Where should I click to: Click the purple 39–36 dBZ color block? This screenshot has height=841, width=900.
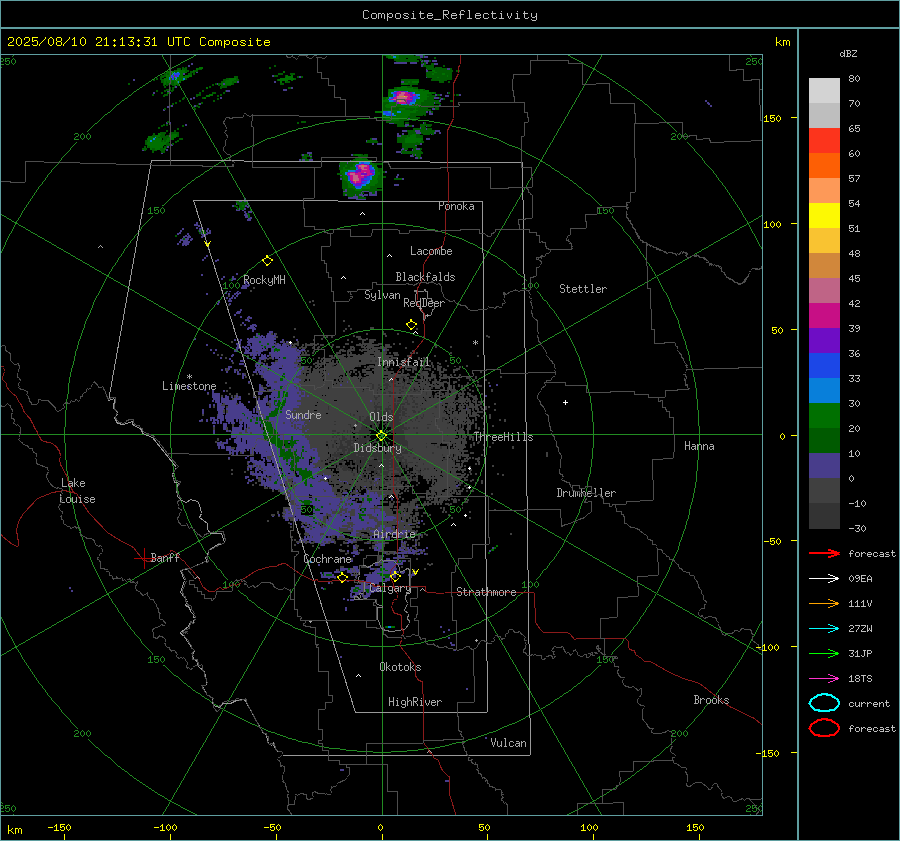[824, 340]
